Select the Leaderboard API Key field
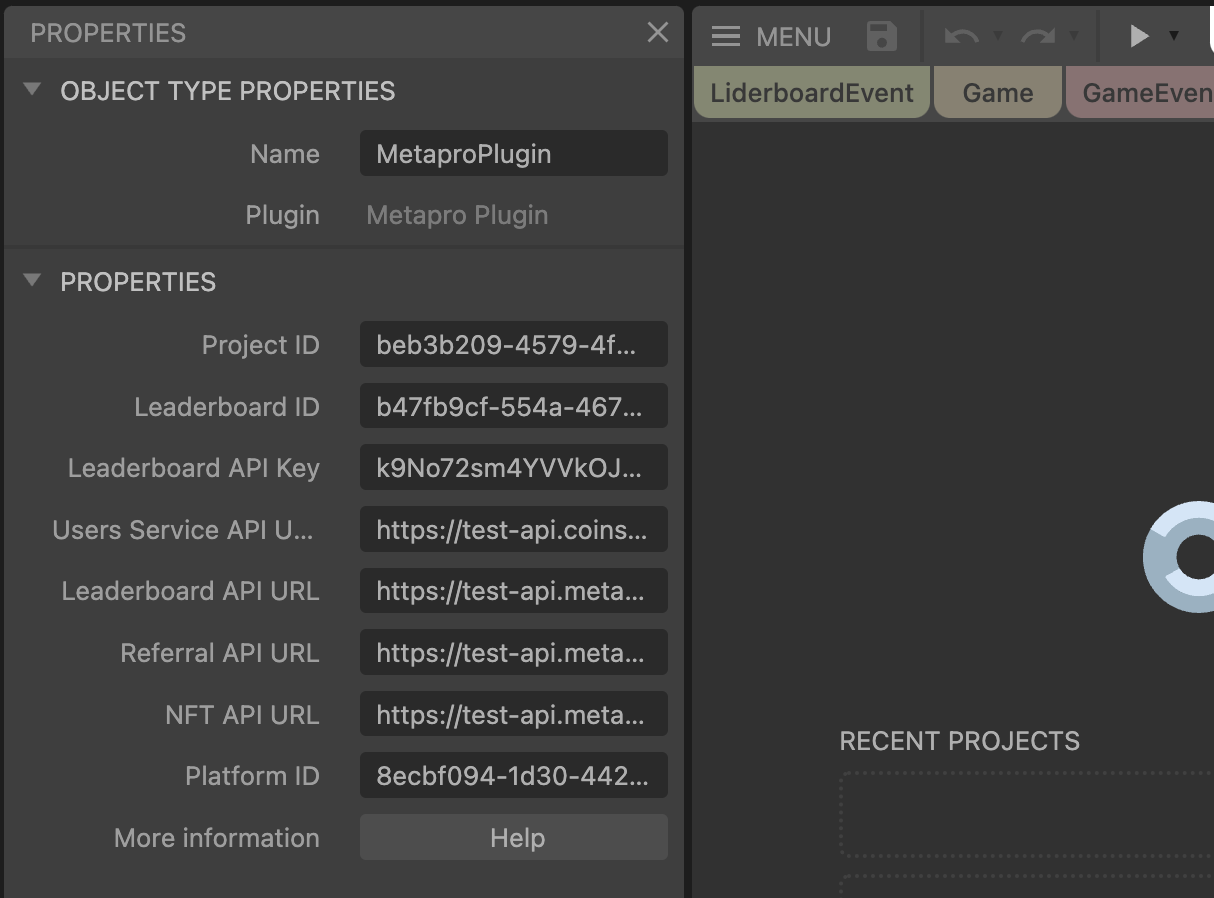 coord(513,468)
